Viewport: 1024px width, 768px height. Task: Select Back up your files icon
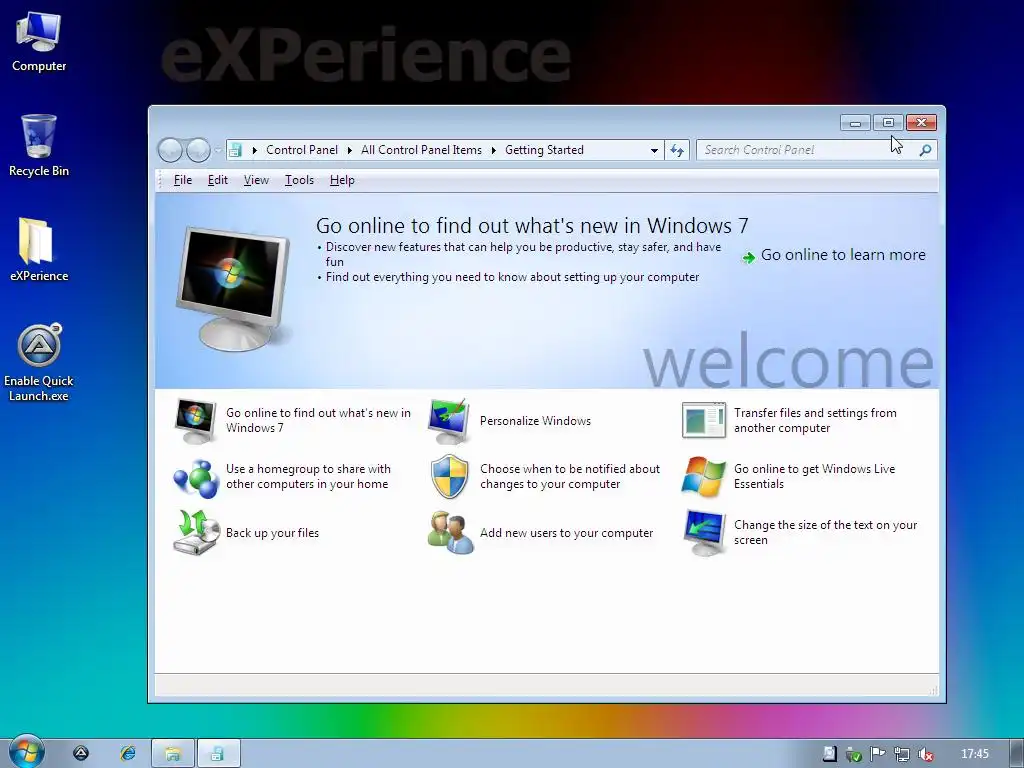pyautogui.click(x=196, y=533)
